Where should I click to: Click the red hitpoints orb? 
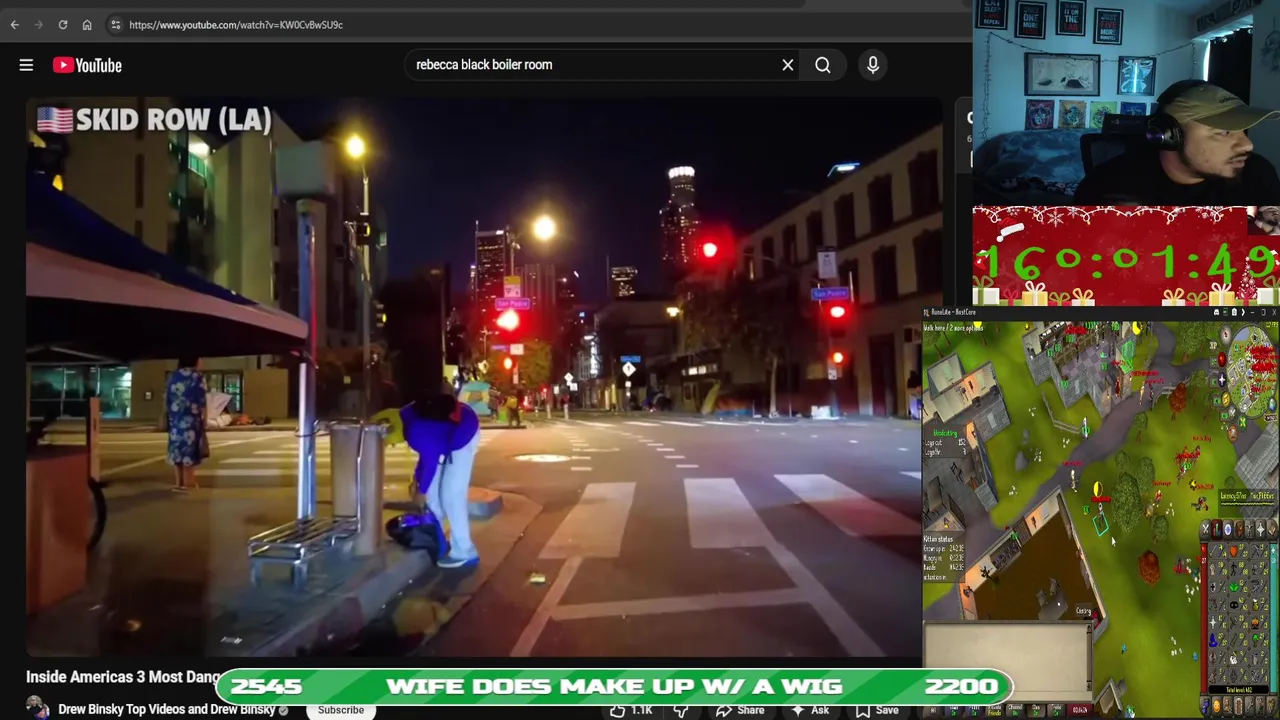point(1221,360)
